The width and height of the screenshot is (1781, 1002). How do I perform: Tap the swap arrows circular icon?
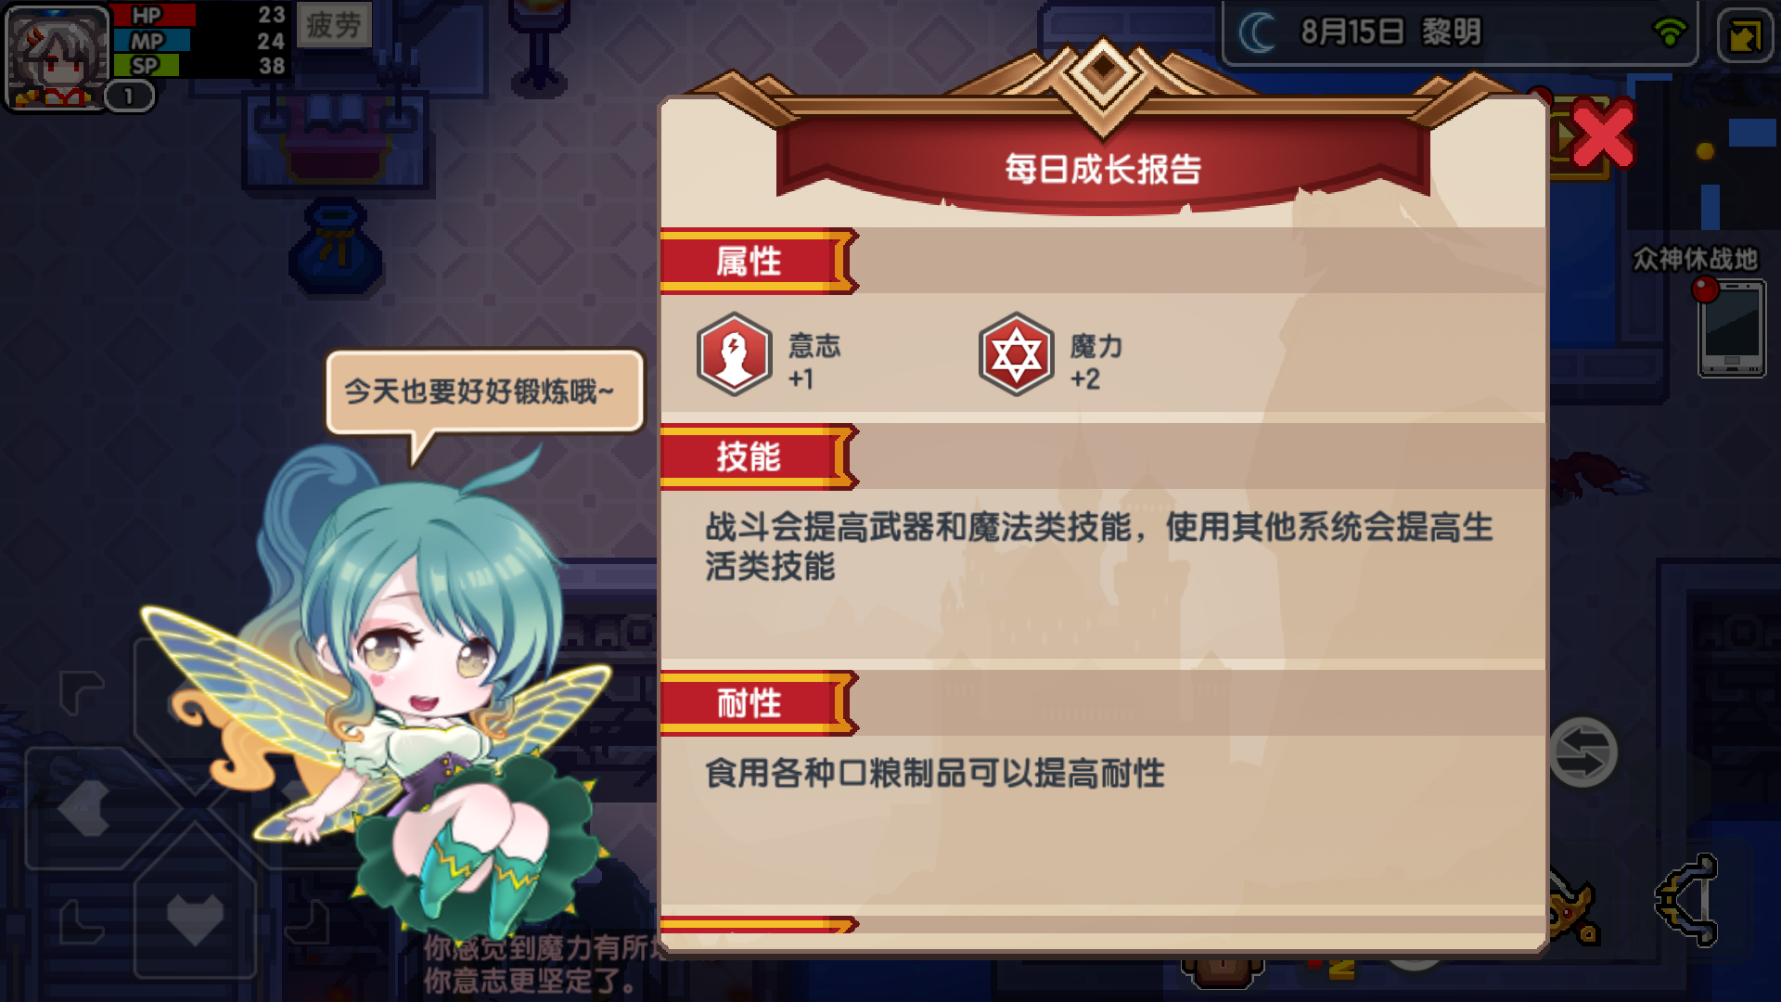pos(1583,752)
